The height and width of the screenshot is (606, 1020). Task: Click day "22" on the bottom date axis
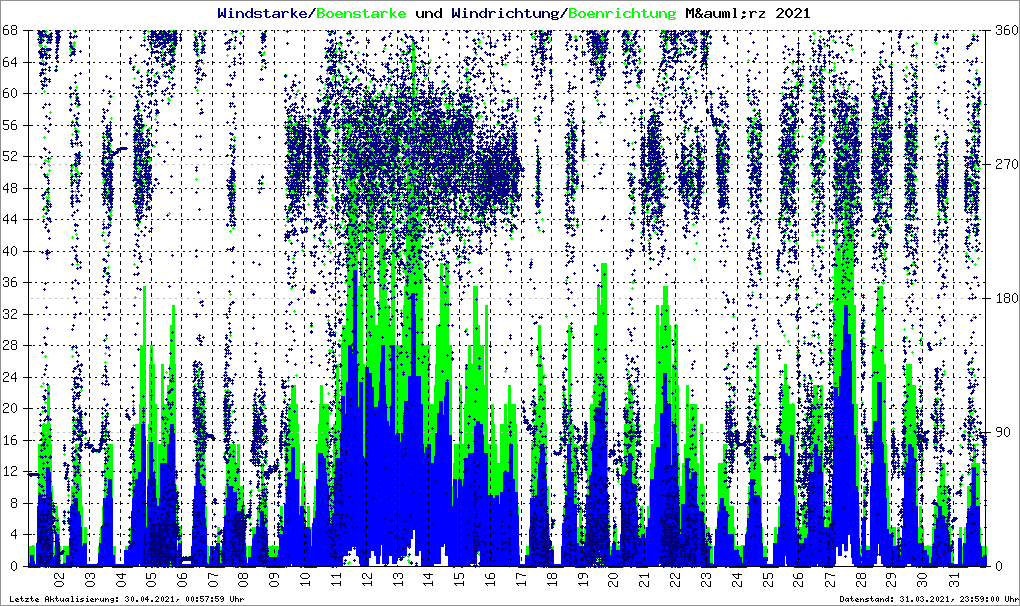[675, 578]
